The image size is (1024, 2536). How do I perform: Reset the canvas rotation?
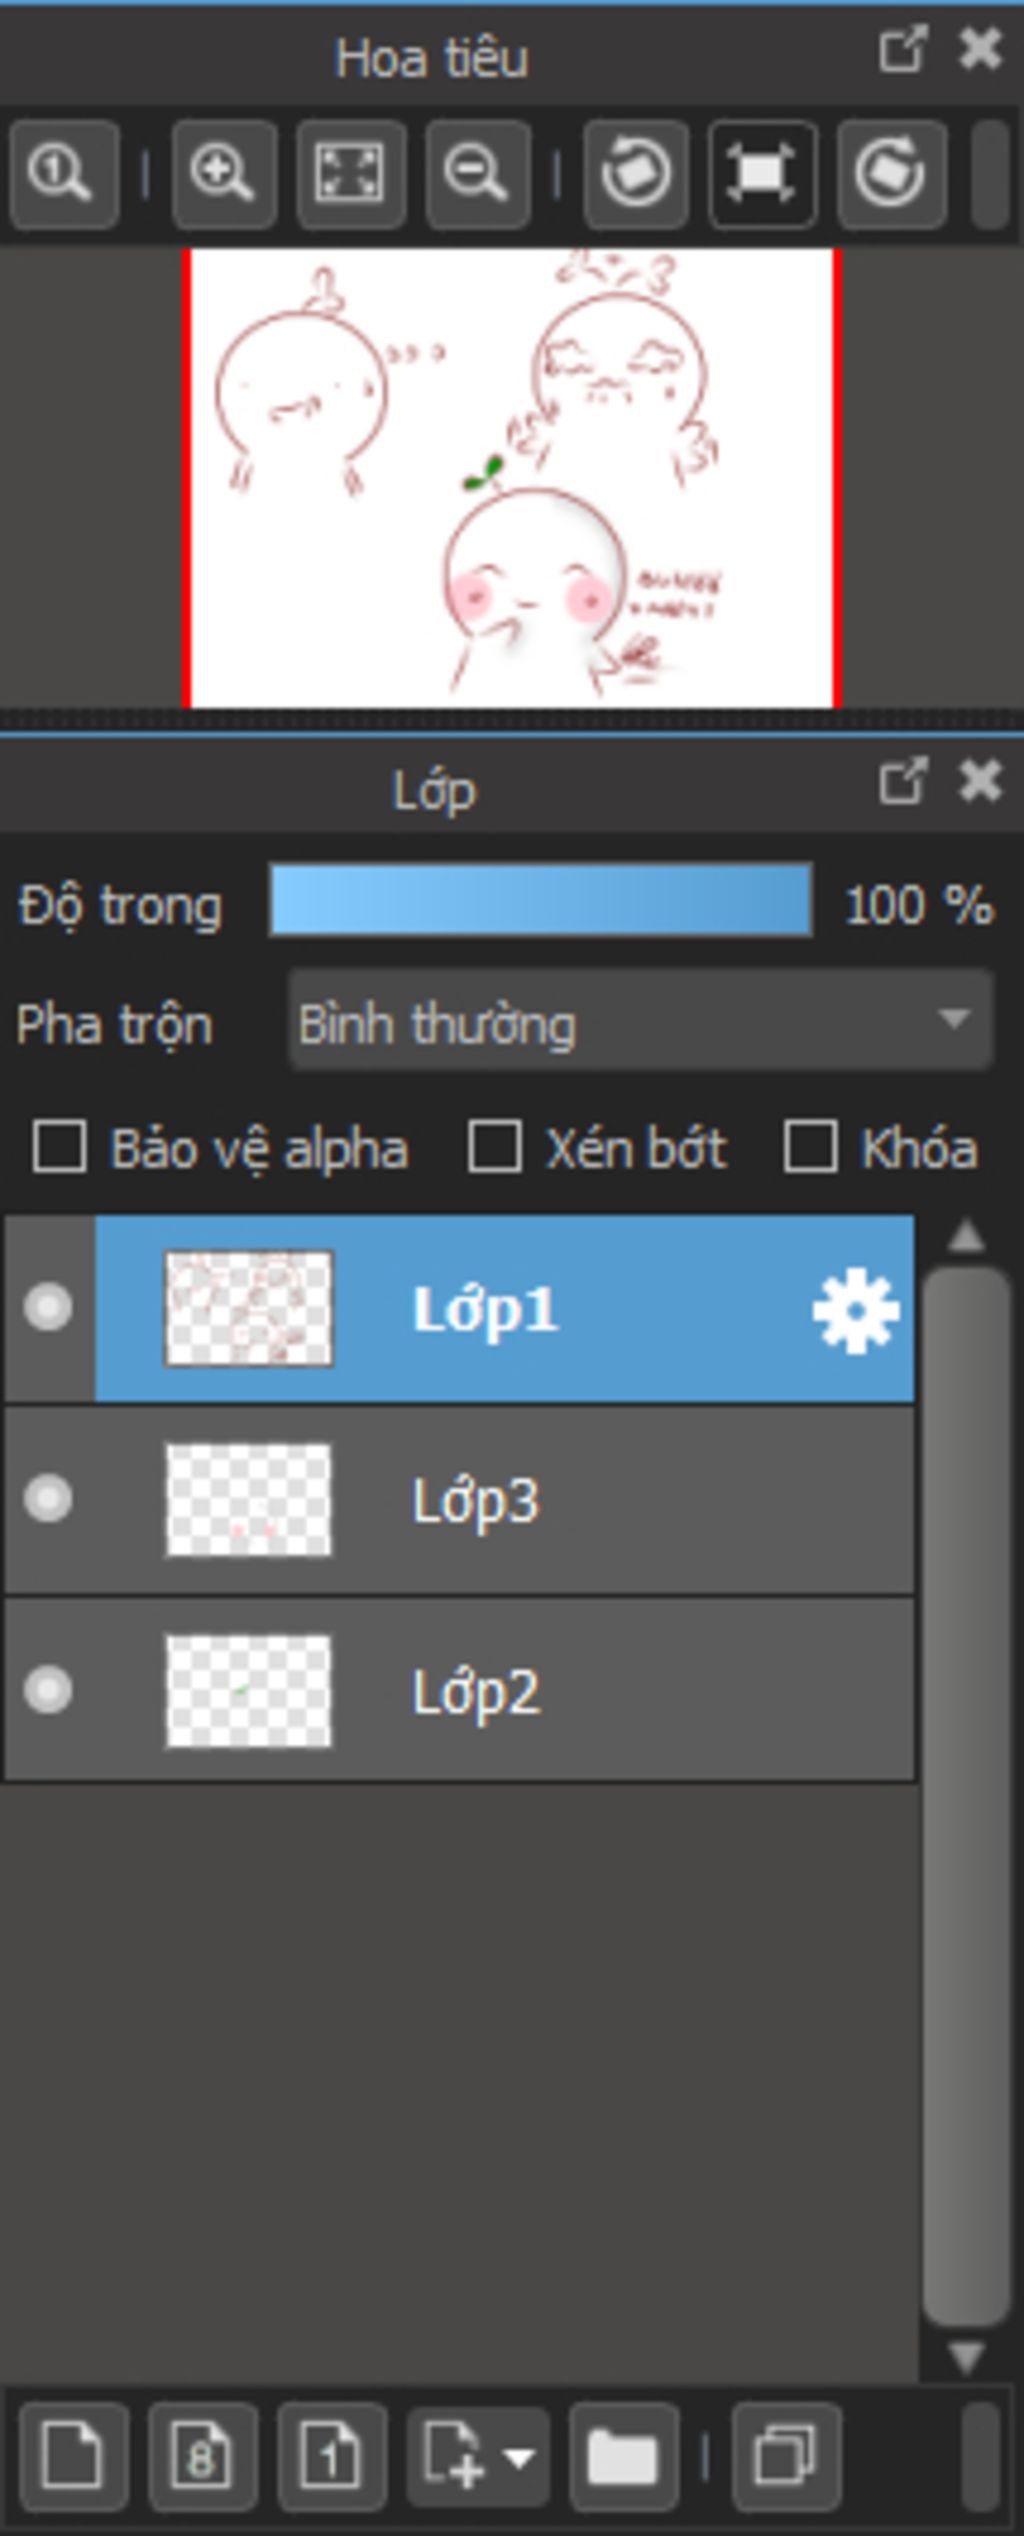click(x=762, y=174)
